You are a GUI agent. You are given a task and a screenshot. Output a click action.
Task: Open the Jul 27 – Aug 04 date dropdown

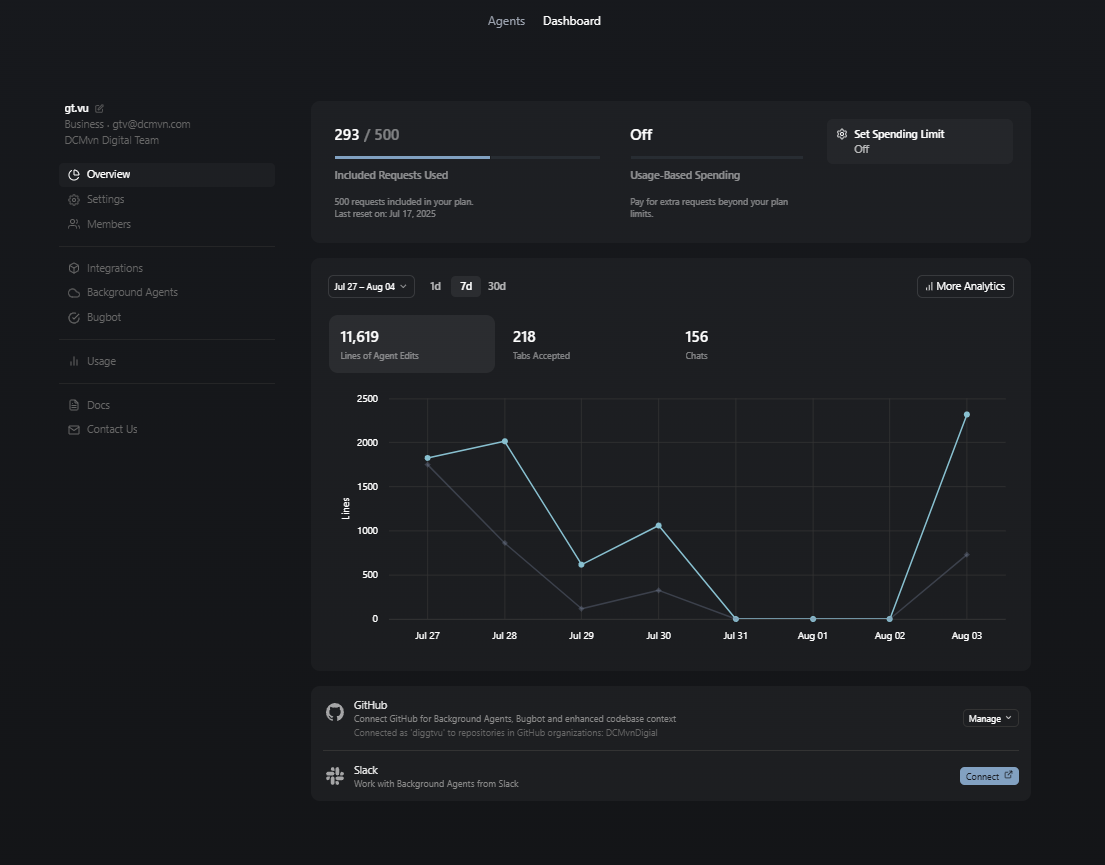coord(371,287)
